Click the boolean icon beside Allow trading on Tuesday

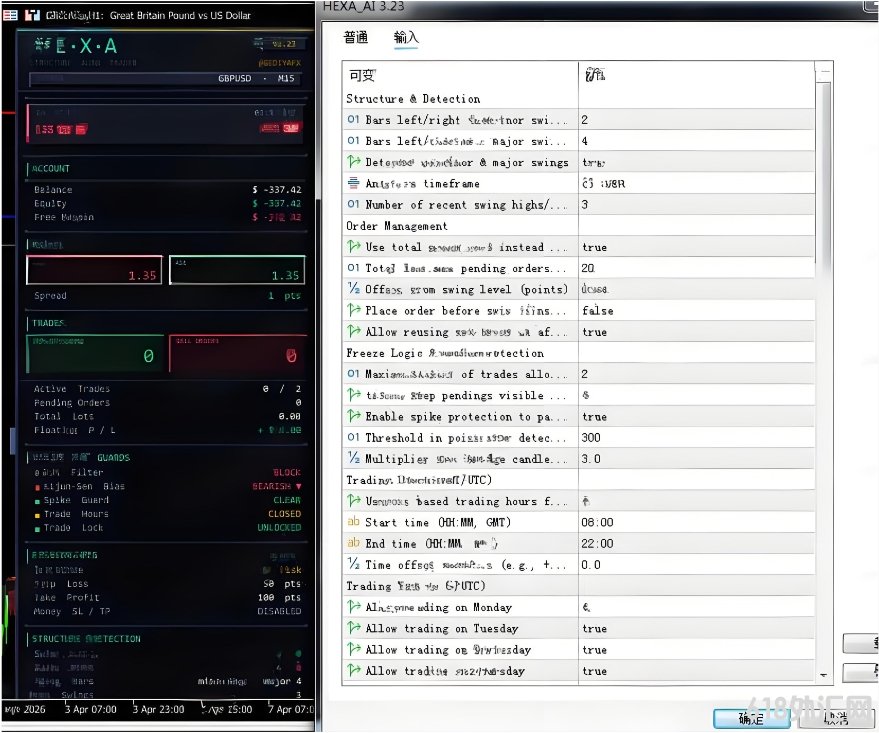click(x=353, y=628)
